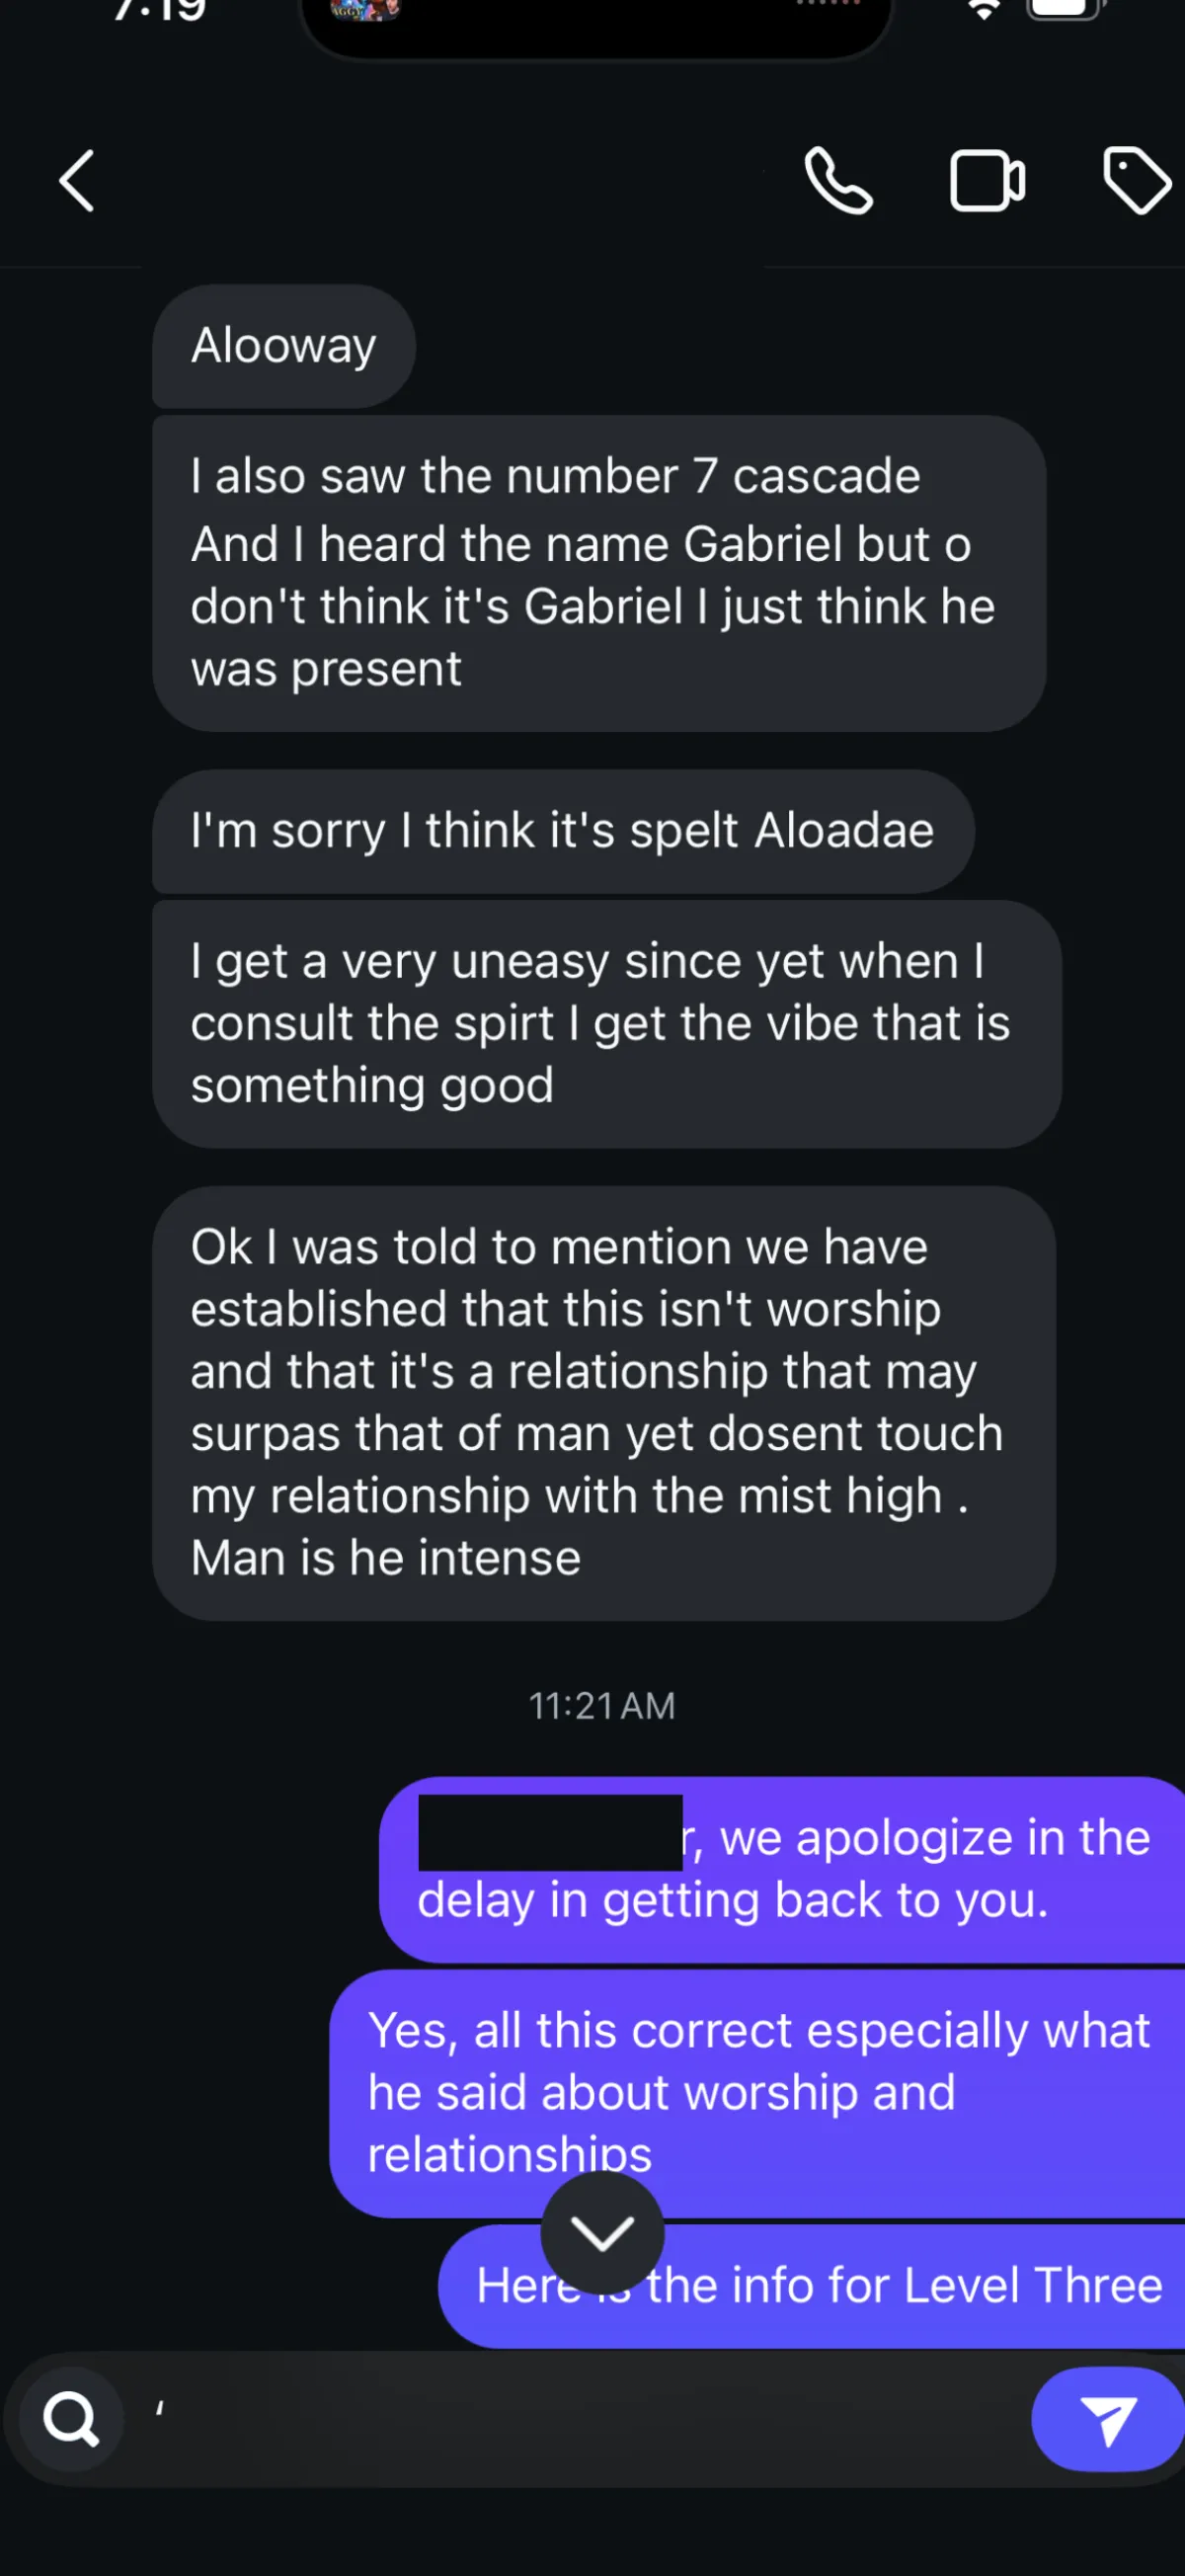Open the label tag icon

pos(1137,180)
